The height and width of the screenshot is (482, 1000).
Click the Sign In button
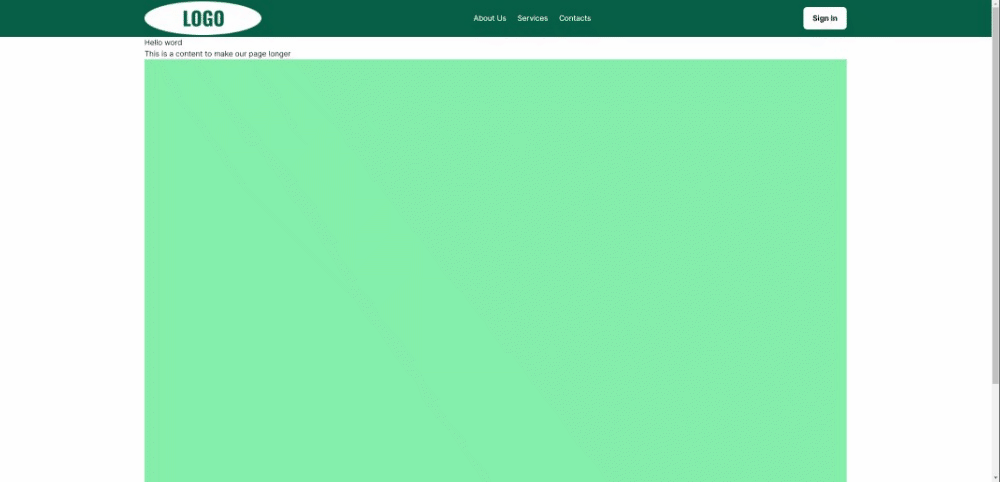pos(825,18)
